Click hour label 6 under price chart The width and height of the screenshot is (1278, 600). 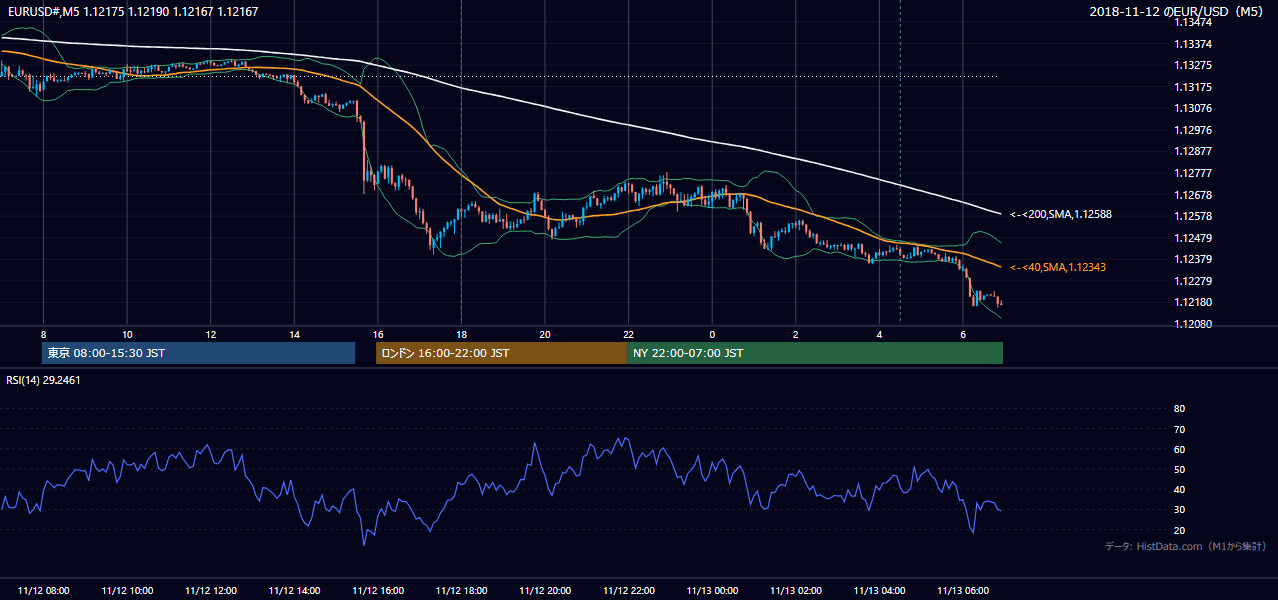(963, 334)
